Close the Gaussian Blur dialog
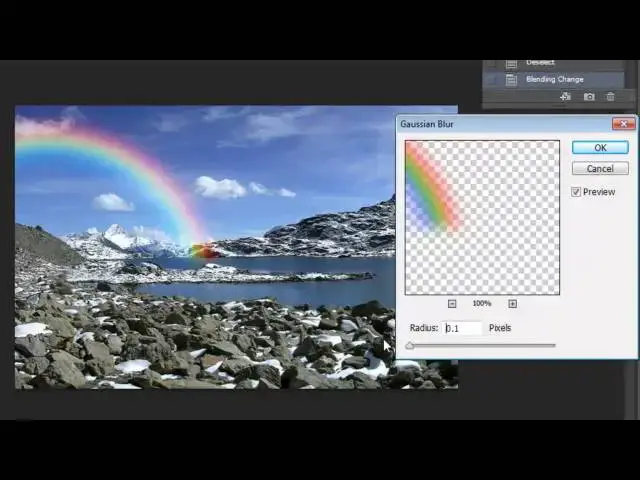 624,124
